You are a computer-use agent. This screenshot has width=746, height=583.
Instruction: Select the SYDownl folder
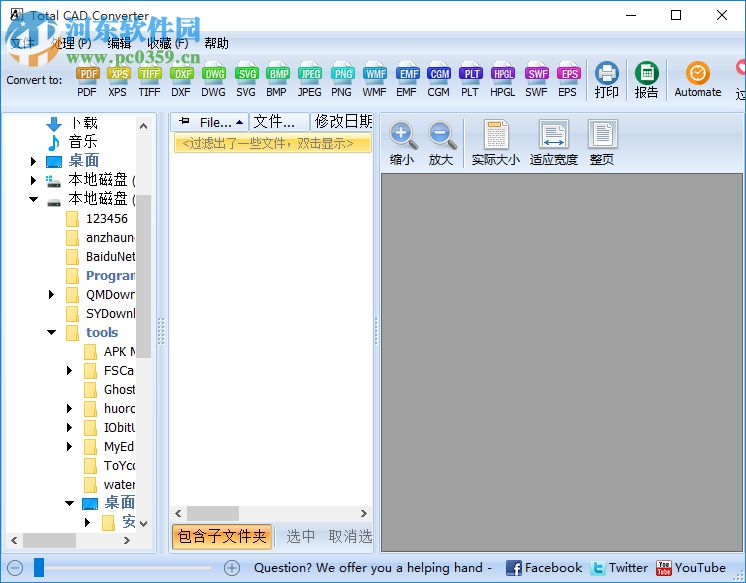tap(101, 314)
